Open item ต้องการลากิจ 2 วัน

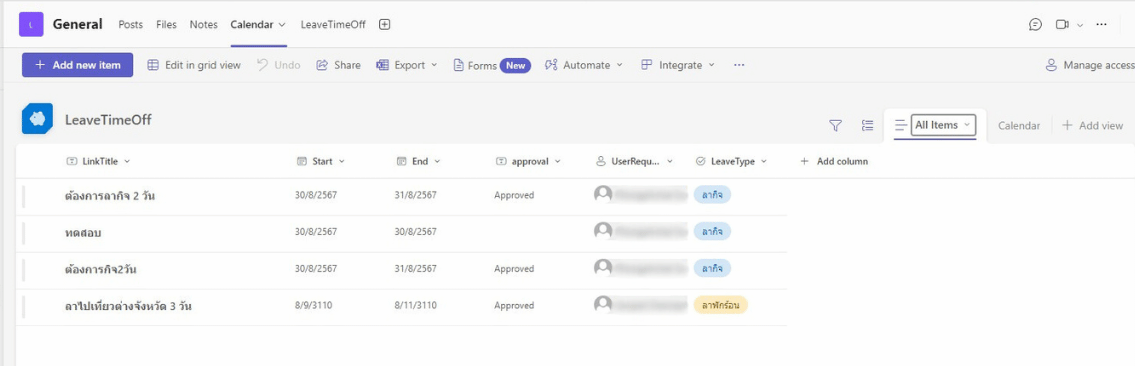pos(109,196)
